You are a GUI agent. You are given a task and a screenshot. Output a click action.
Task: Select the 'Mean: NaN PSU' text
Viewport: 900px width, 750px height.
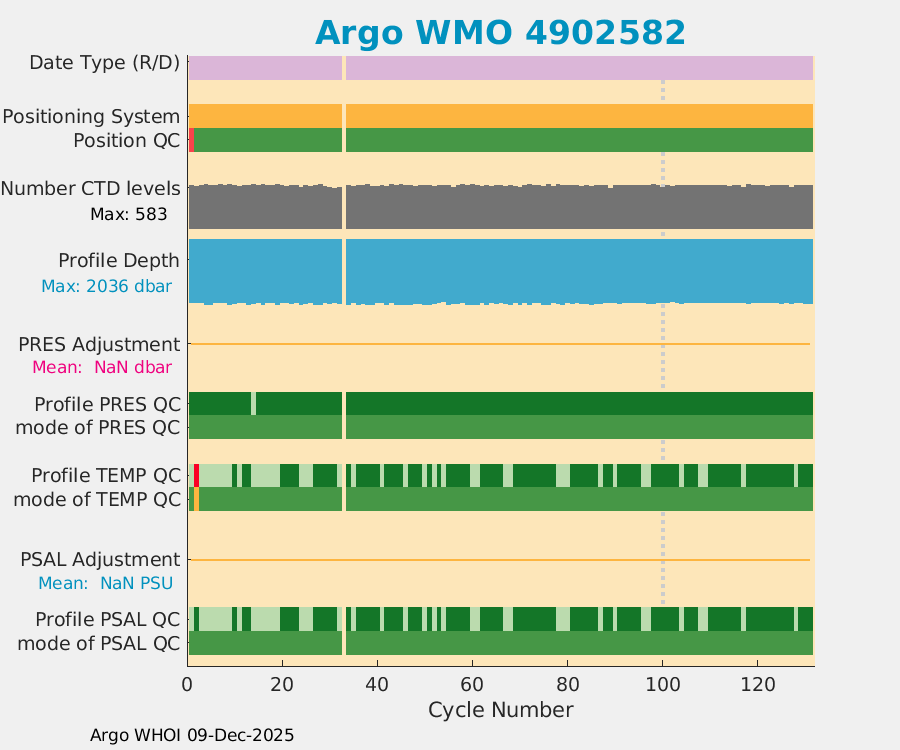point(106,583)
